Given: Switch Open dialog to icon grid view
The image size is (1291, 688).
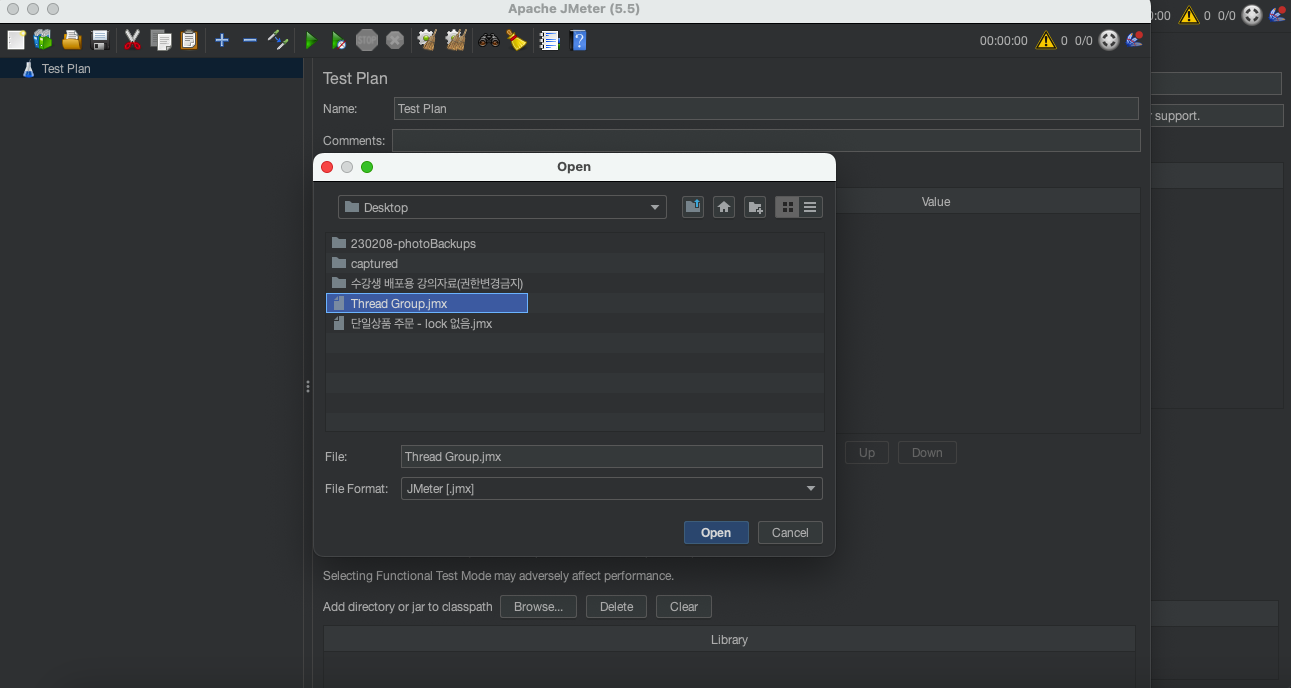Looking at the screenshot, I should [787, 207].
